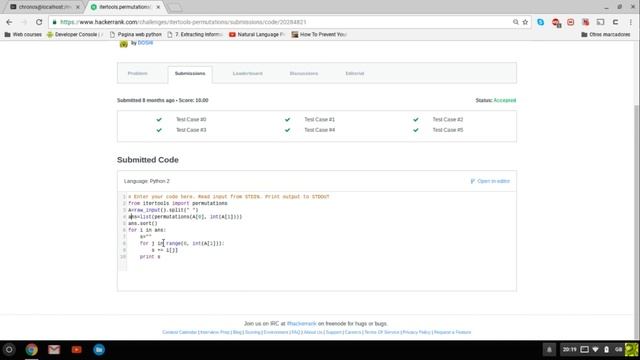Open the Environment footer link
The width and height of the screenshot is (640, 360).
point(276,332)
